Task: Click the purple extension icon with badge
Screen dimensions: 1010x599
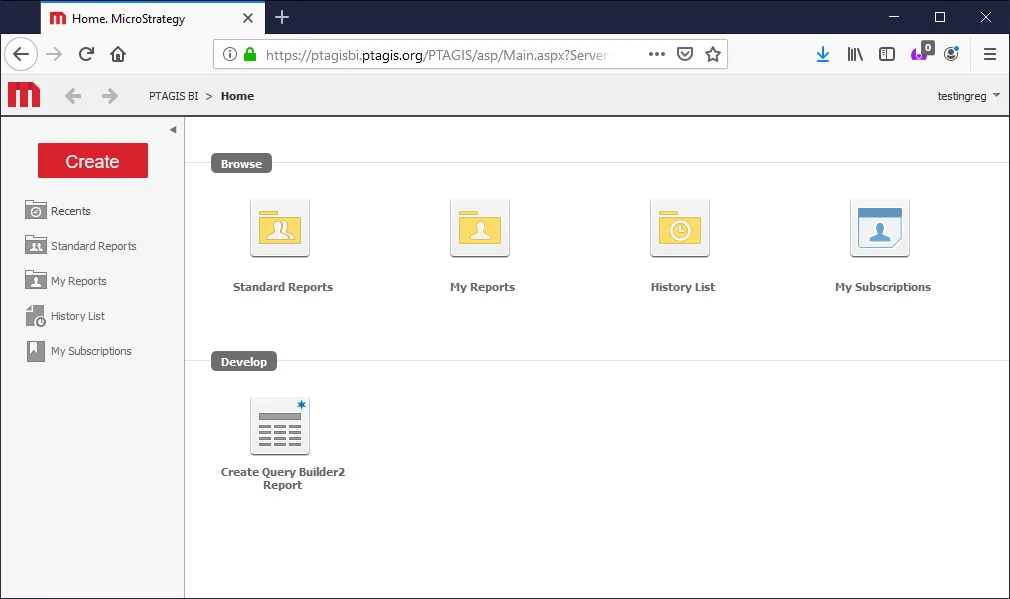Action: (x=922, y=52)
